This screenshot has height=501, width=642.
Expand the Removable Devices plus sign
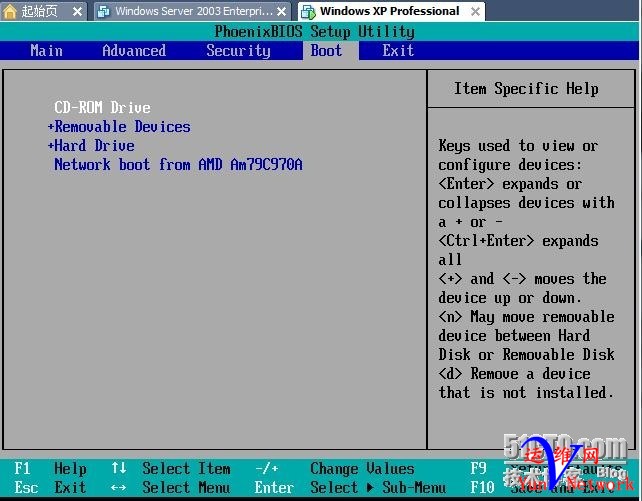51,126
